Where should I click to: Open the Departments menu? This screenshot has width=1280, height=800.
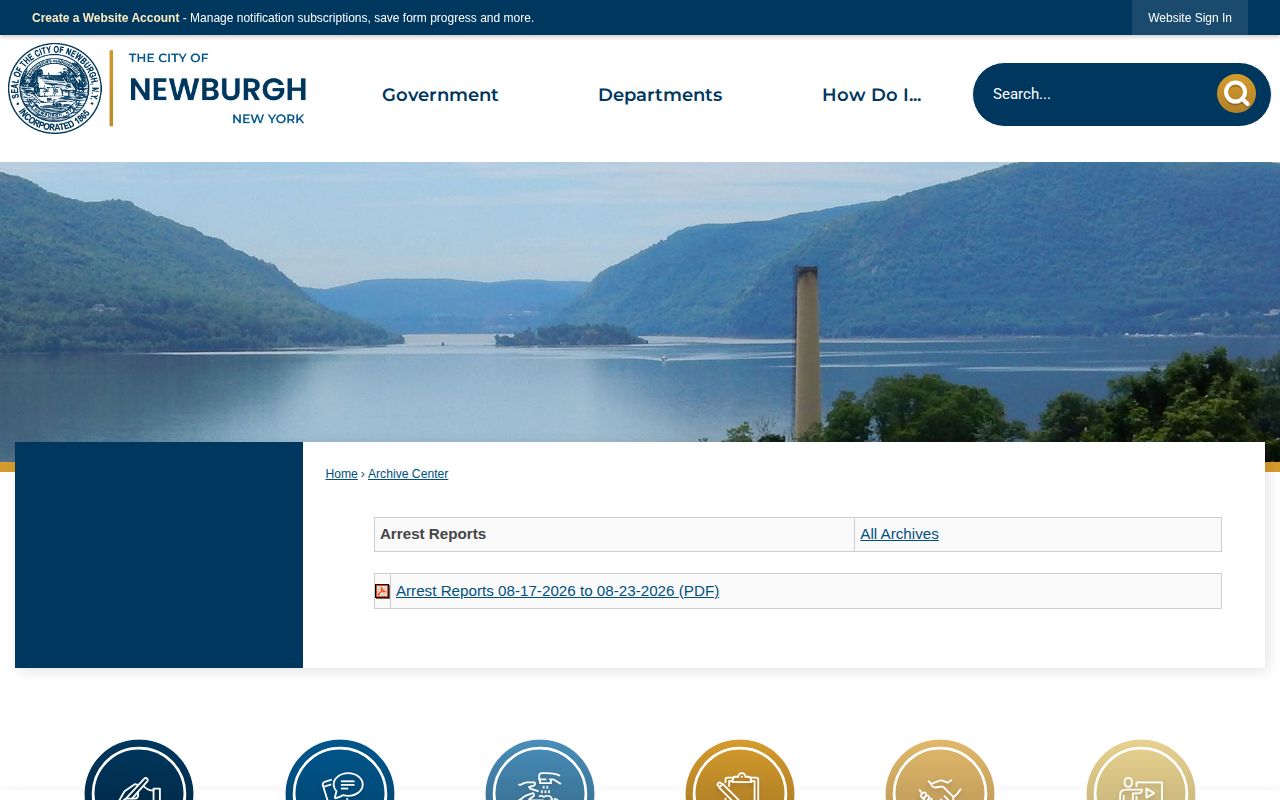point(660,95)
